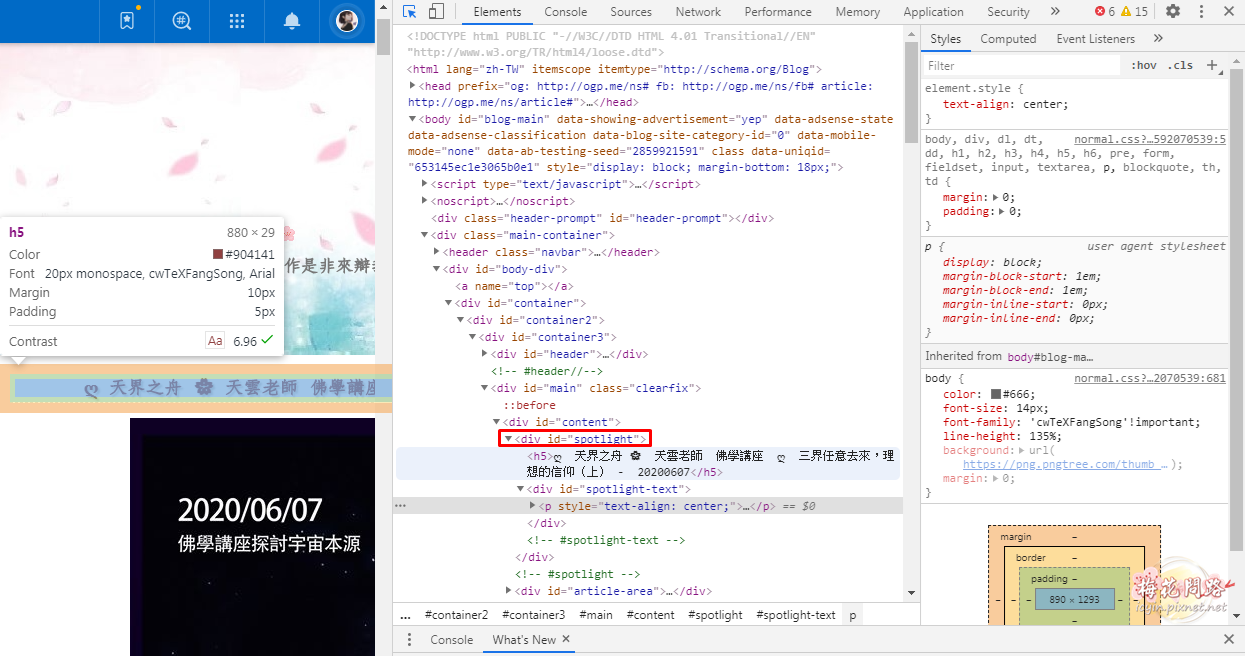Switch to the Console panel

click(x=566, y=12)
